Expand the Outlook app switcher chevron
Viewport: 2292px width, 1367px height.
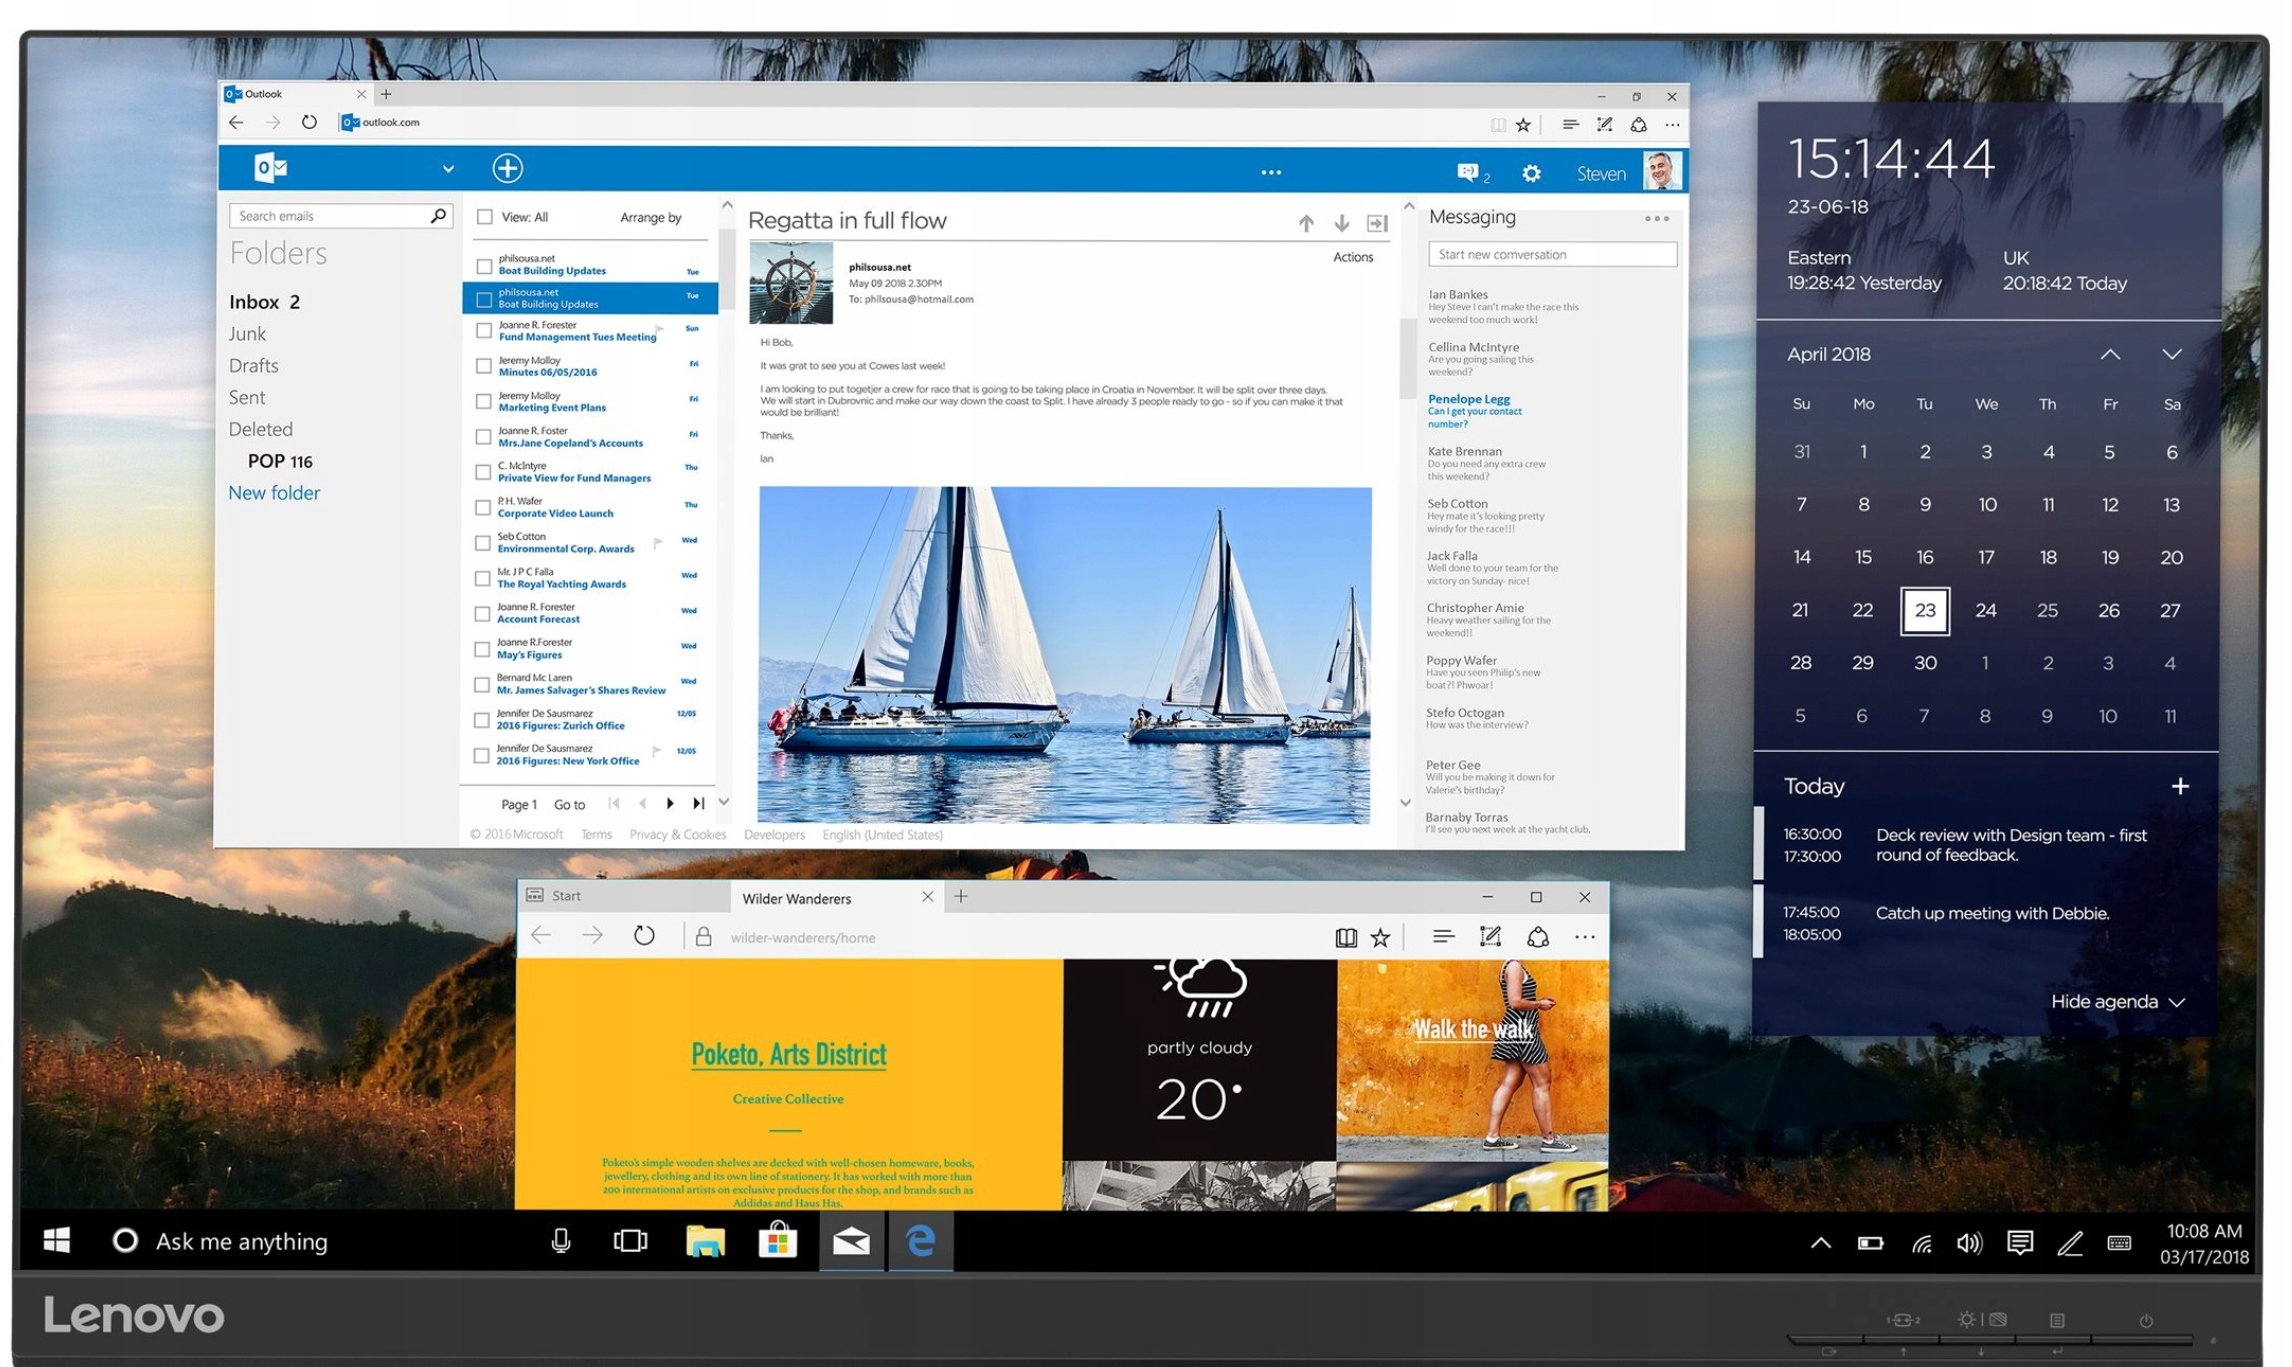(448, 169)
